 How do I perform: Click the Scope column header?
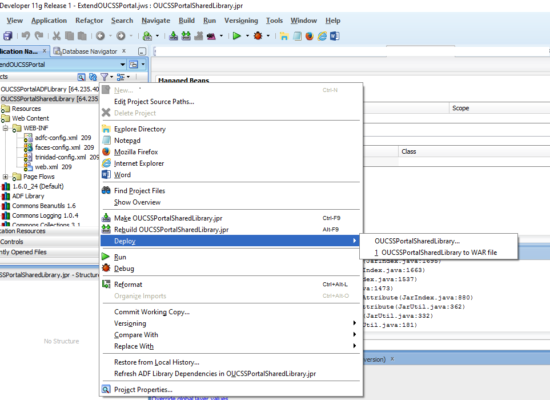tap(461, 108)
